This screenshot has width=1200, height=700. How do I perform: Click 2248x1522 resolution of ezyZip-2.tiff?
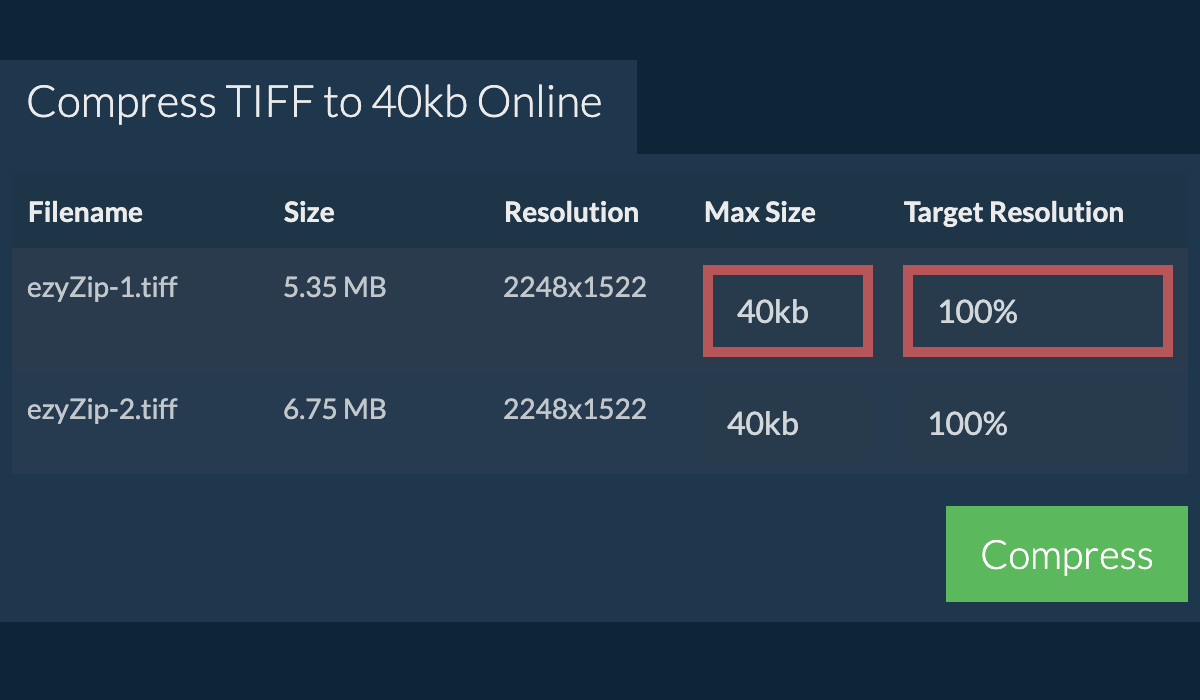[575, 409]
